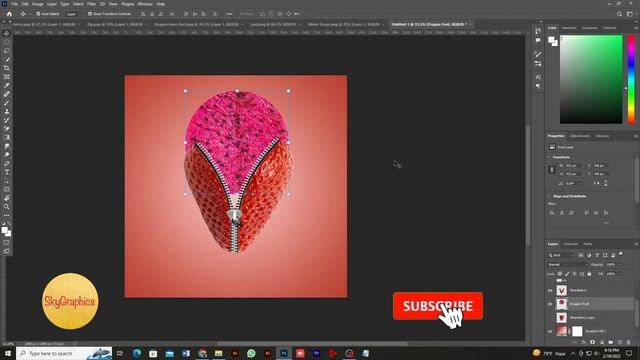
Task: Click the Lock position icon
Action: 574,274
